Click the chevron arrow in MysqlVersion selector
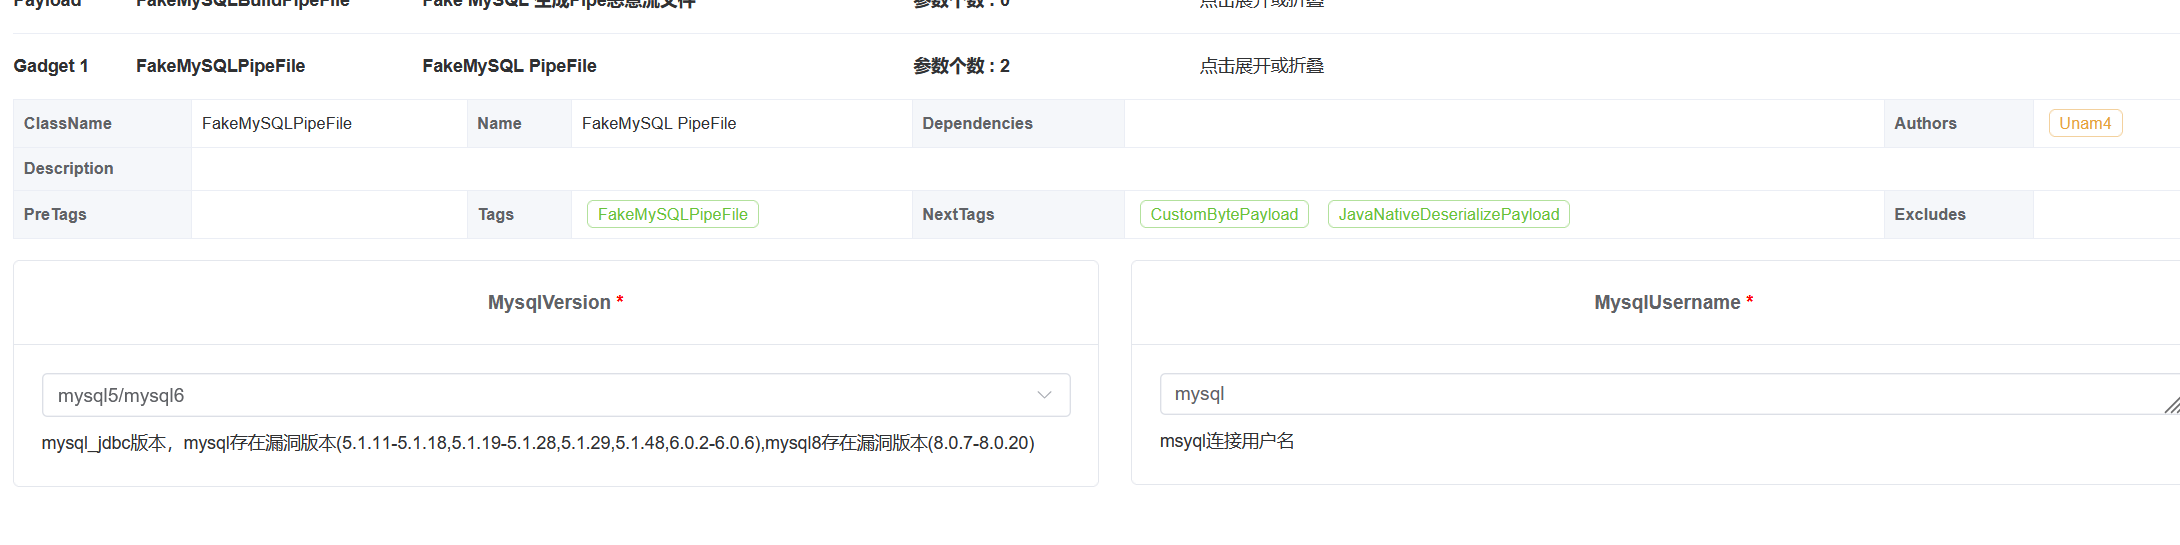This screenshot has width=2180, height=545. coord(1044,395)
